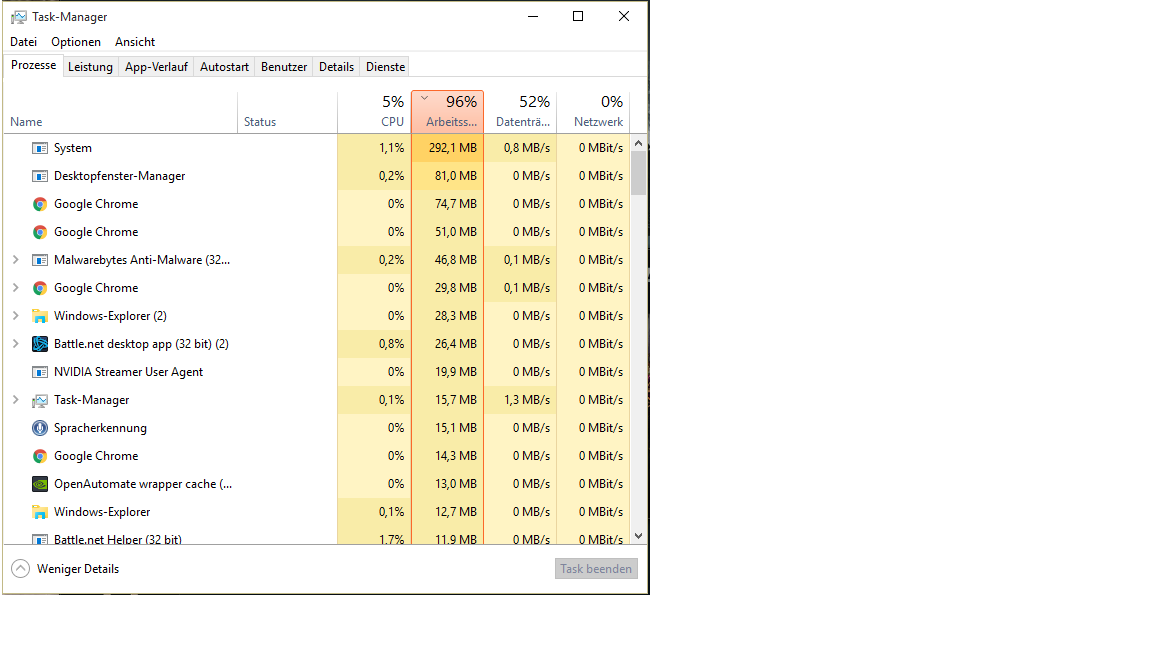Click Chrome icon in the 29,8 MB row

[x=40, y=288]
